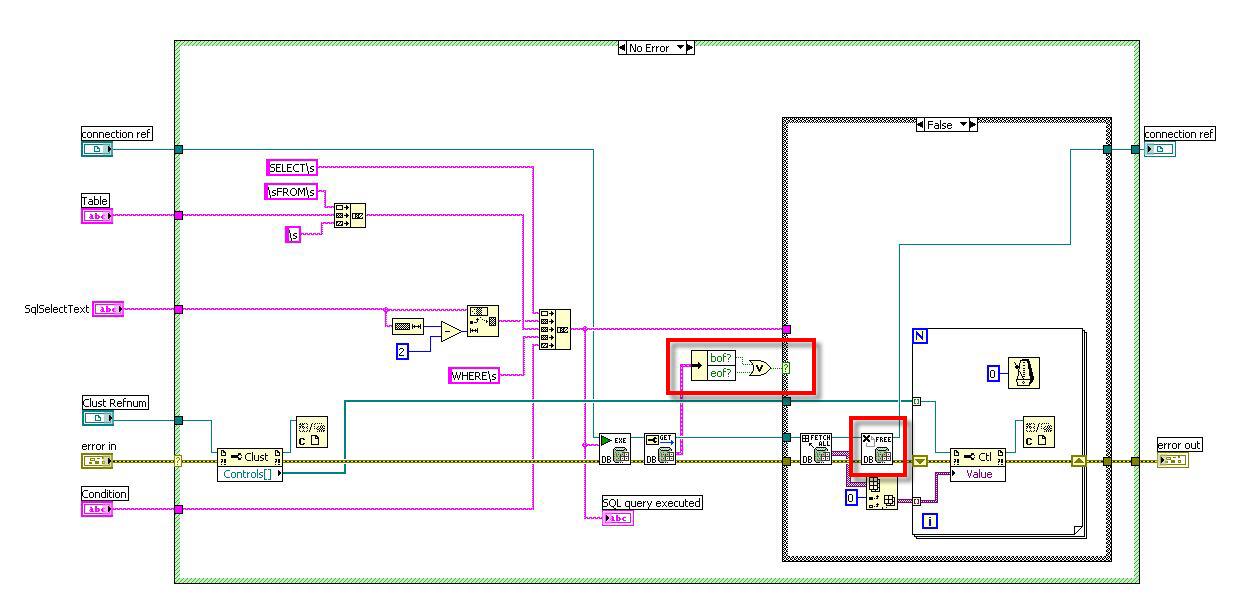Click the Condition label text
Image resolution: width=1250 pixels, height=615 pixels.
105,494
